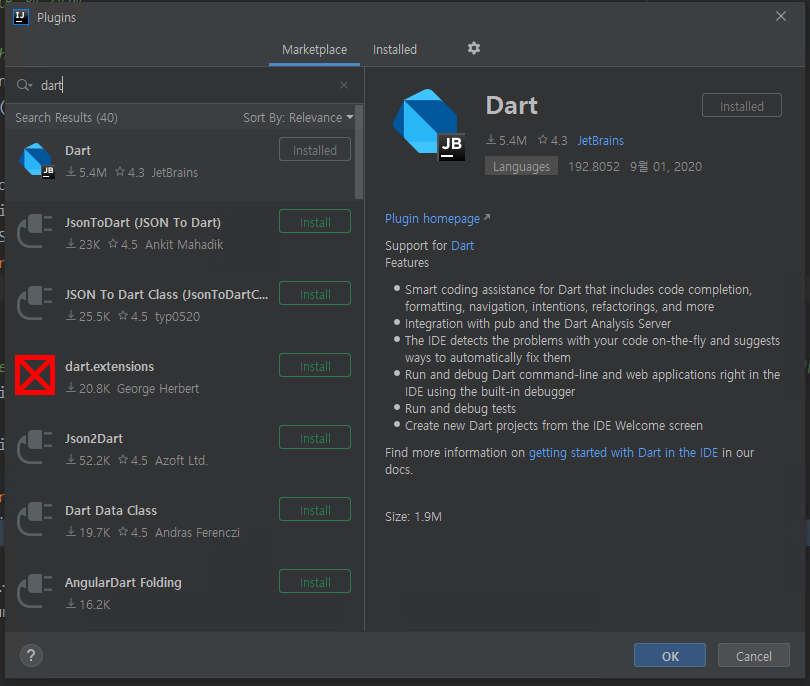Click the Json2Dart plugin icon
Viewport: 810px width, 686px height.
pyautogui.click(x=35, y=448)
